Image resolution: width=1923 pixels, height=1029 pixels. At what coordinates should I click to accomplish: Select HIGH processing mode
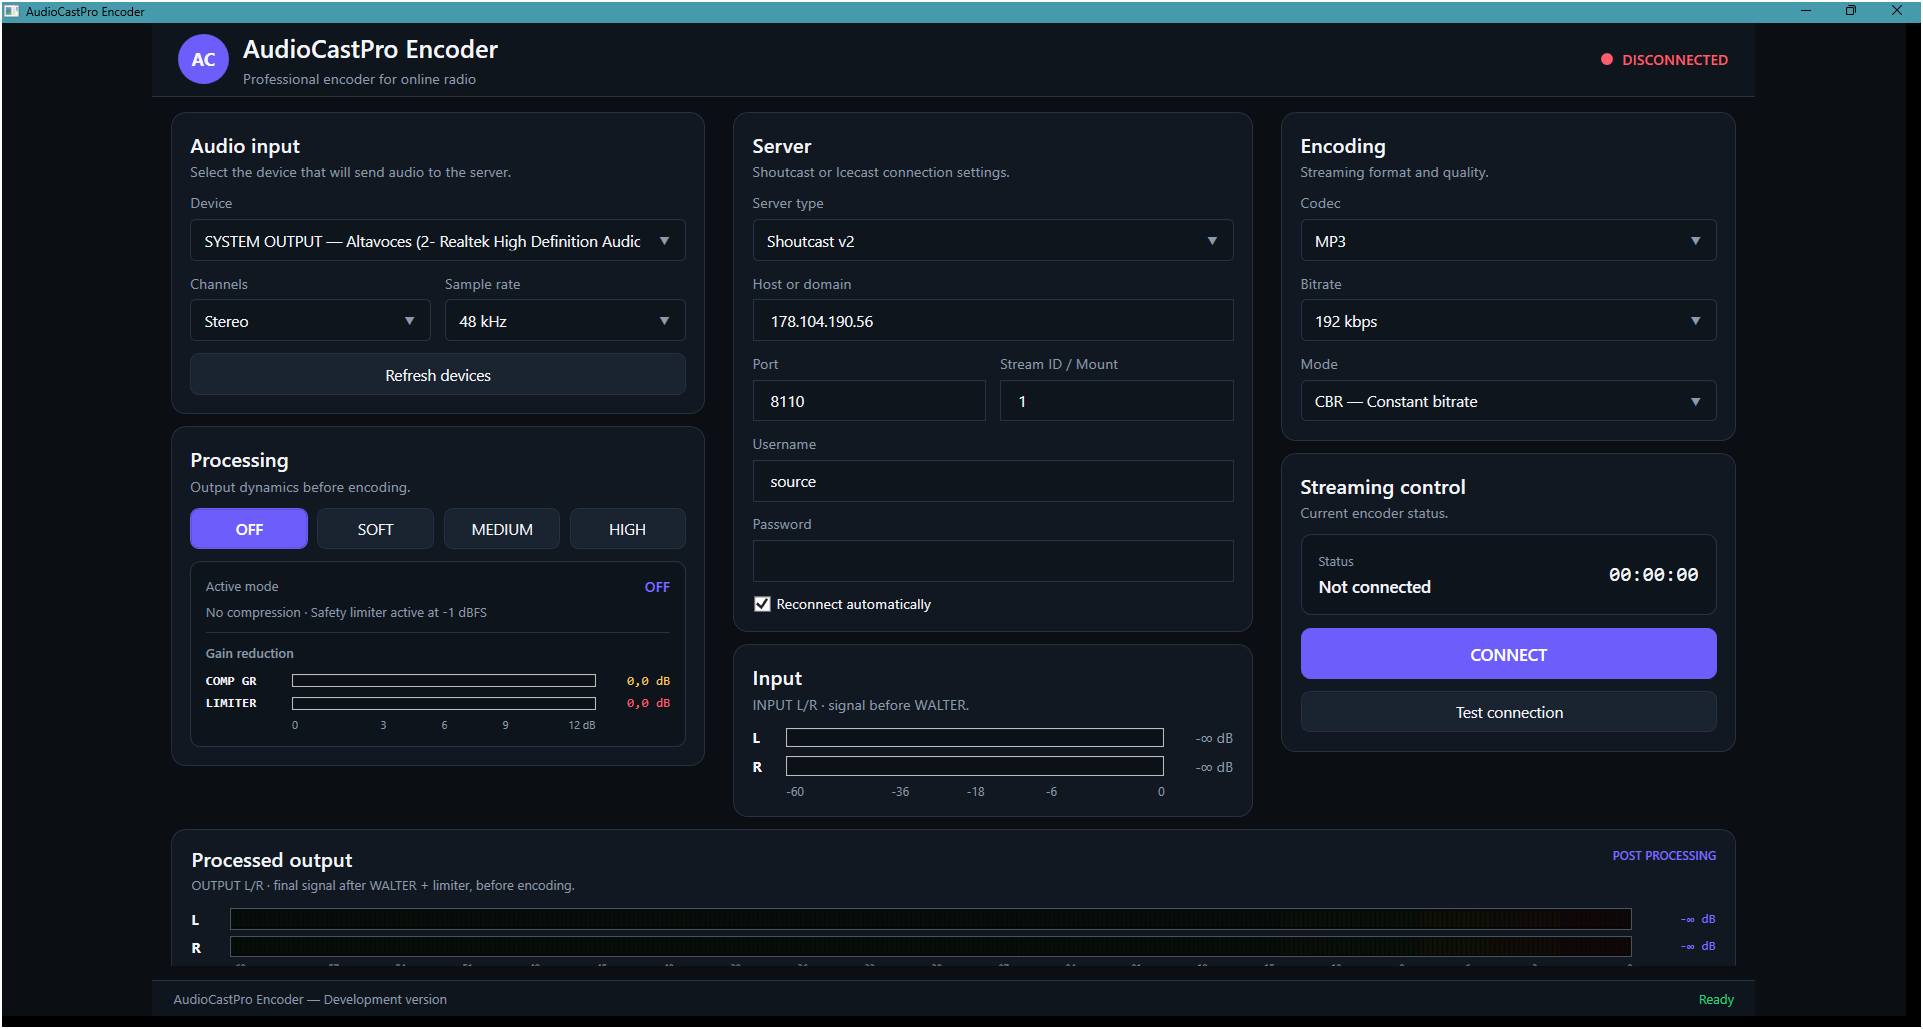627,529
